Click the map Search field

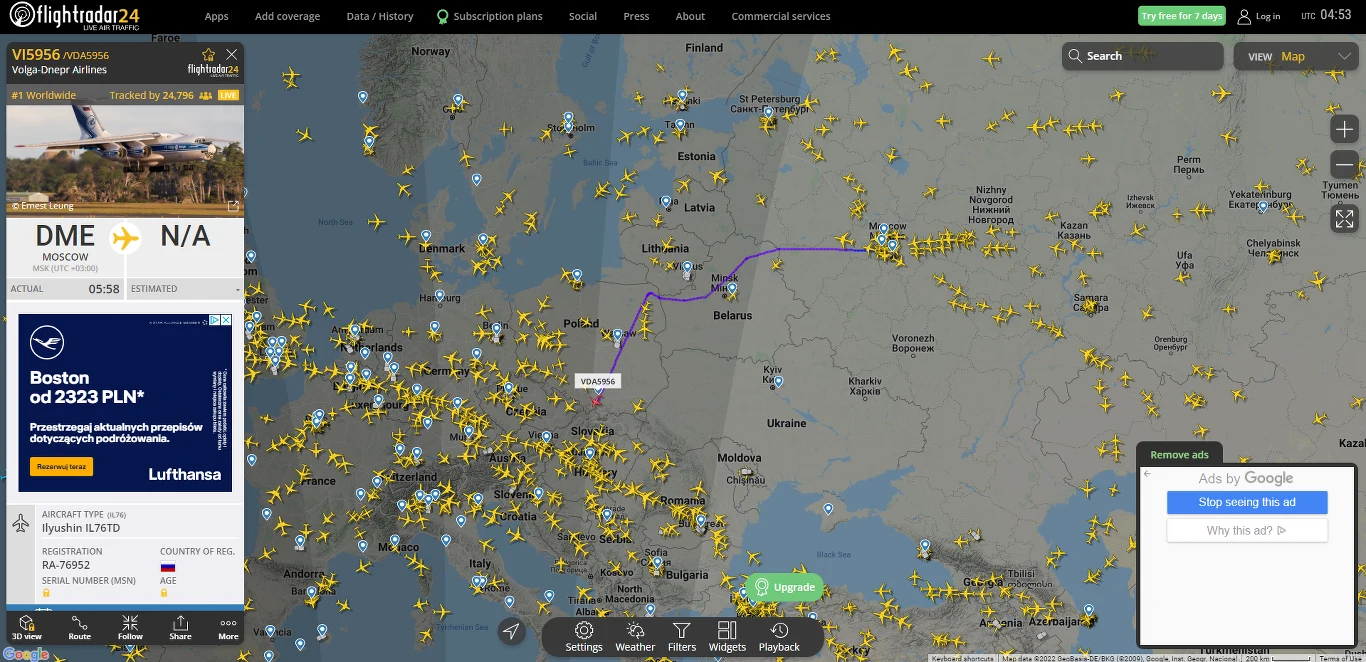(x=1143, y=56)
